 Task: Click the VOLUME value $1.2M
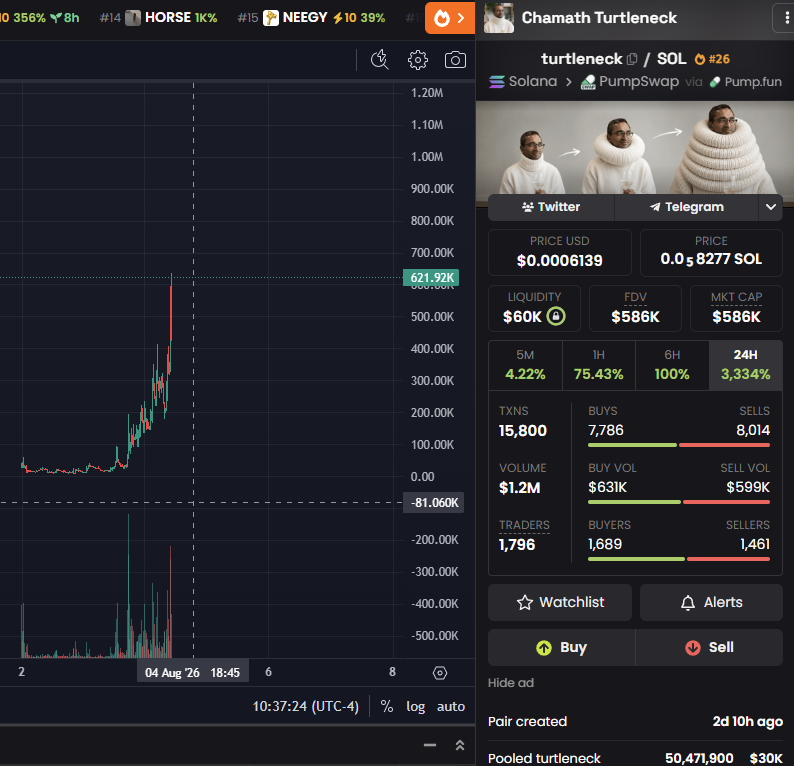[x=520, y=488]
